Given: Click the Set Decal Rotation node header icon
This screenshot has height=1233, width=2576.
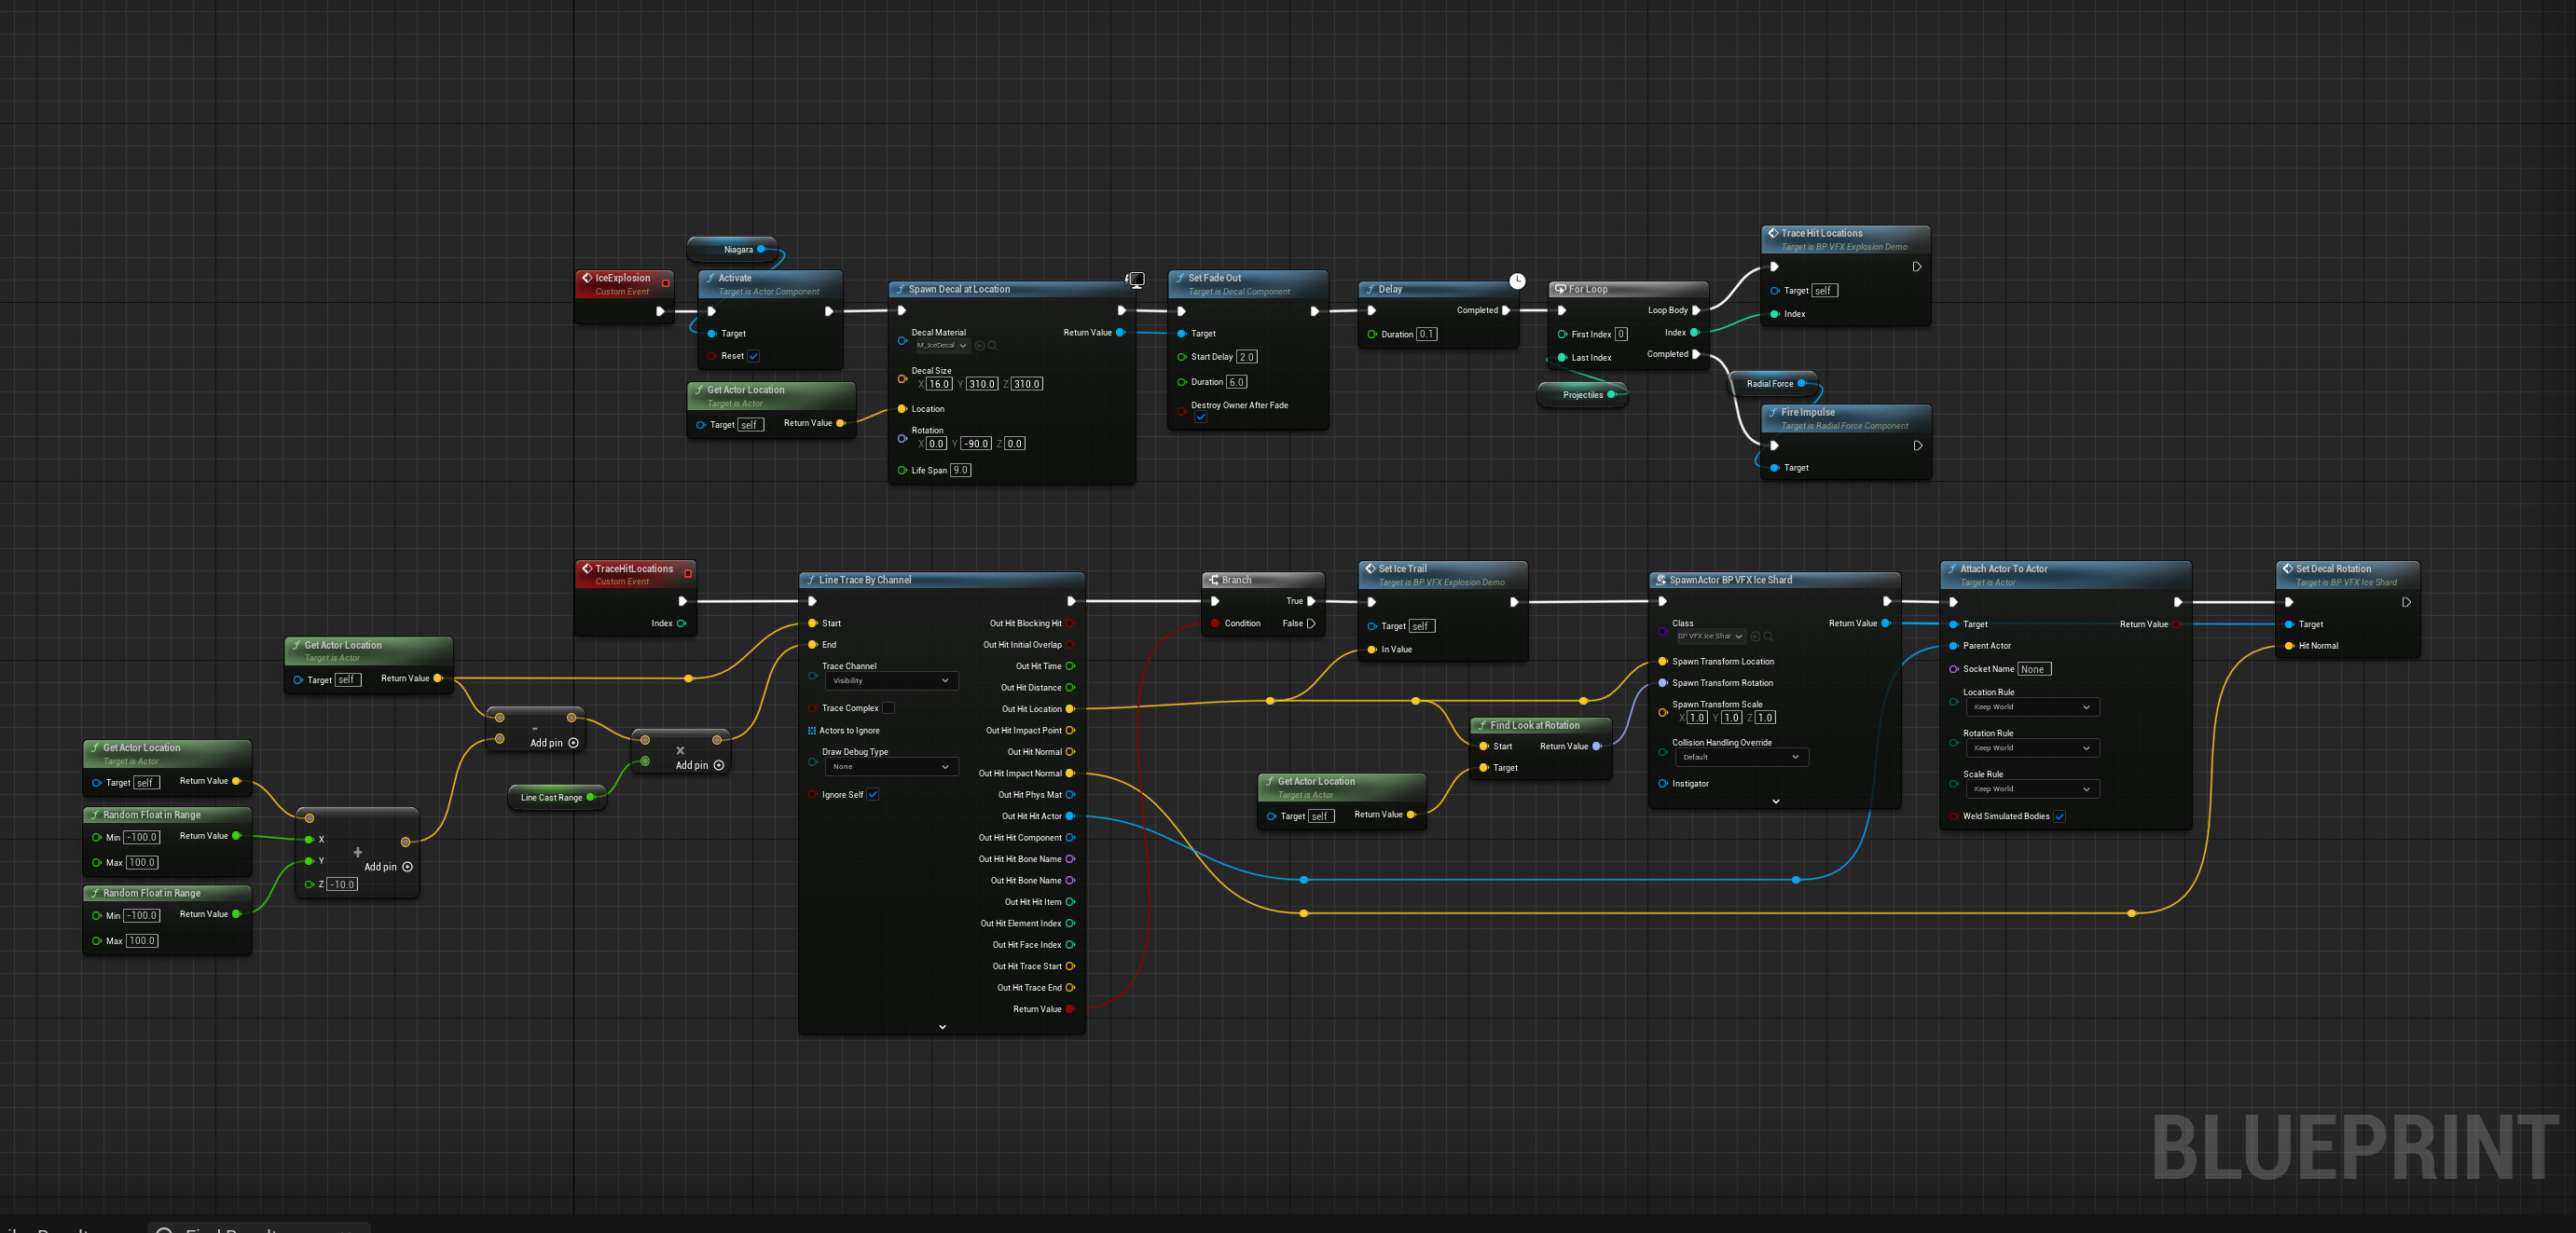Looking at the screenshot, I should [2288, 568].
